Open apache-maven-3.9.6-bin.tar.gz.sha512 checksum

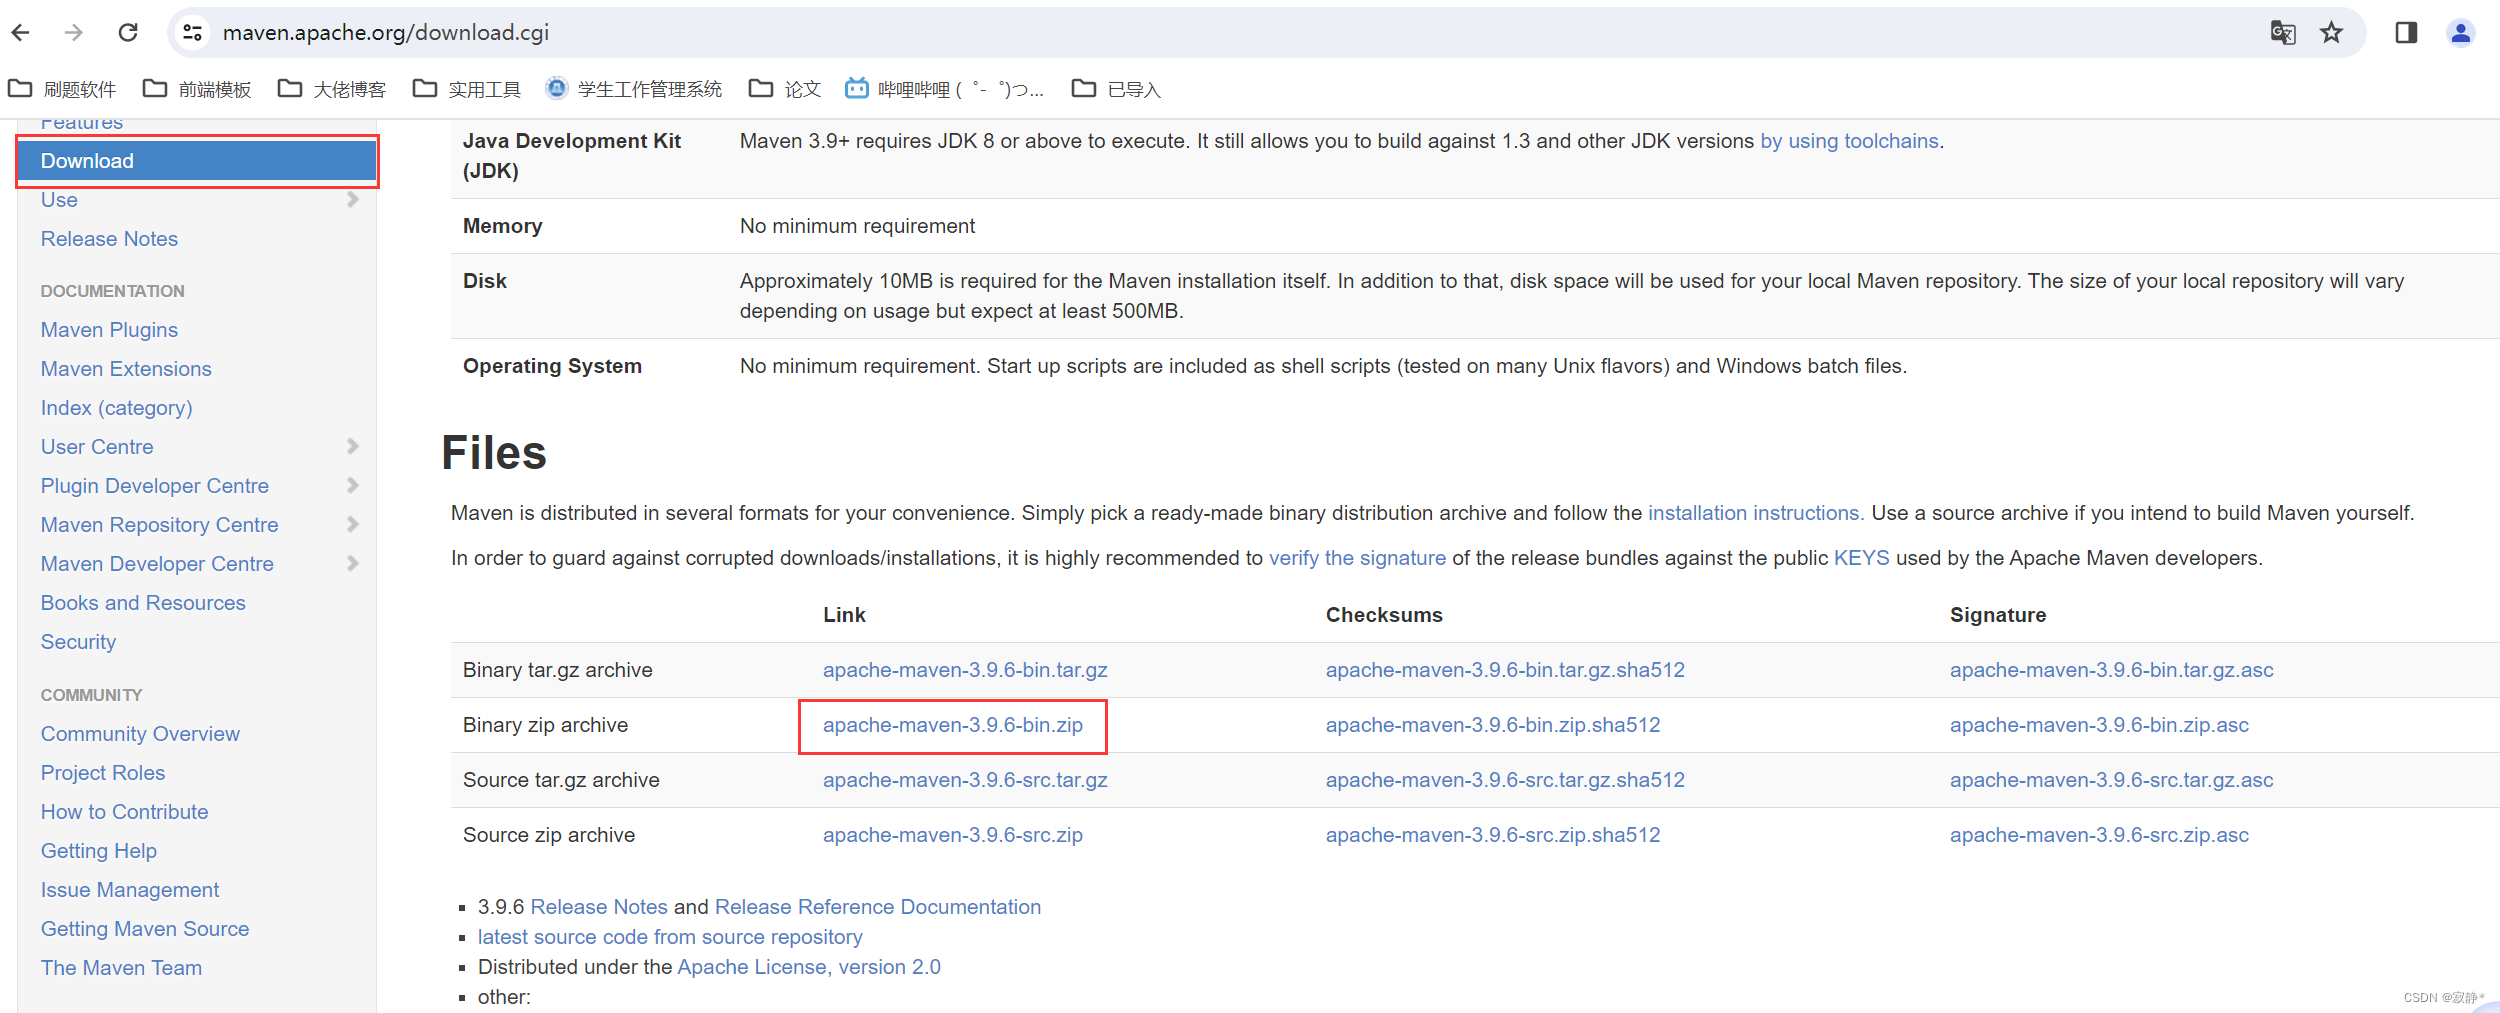tap(1505, 670)
